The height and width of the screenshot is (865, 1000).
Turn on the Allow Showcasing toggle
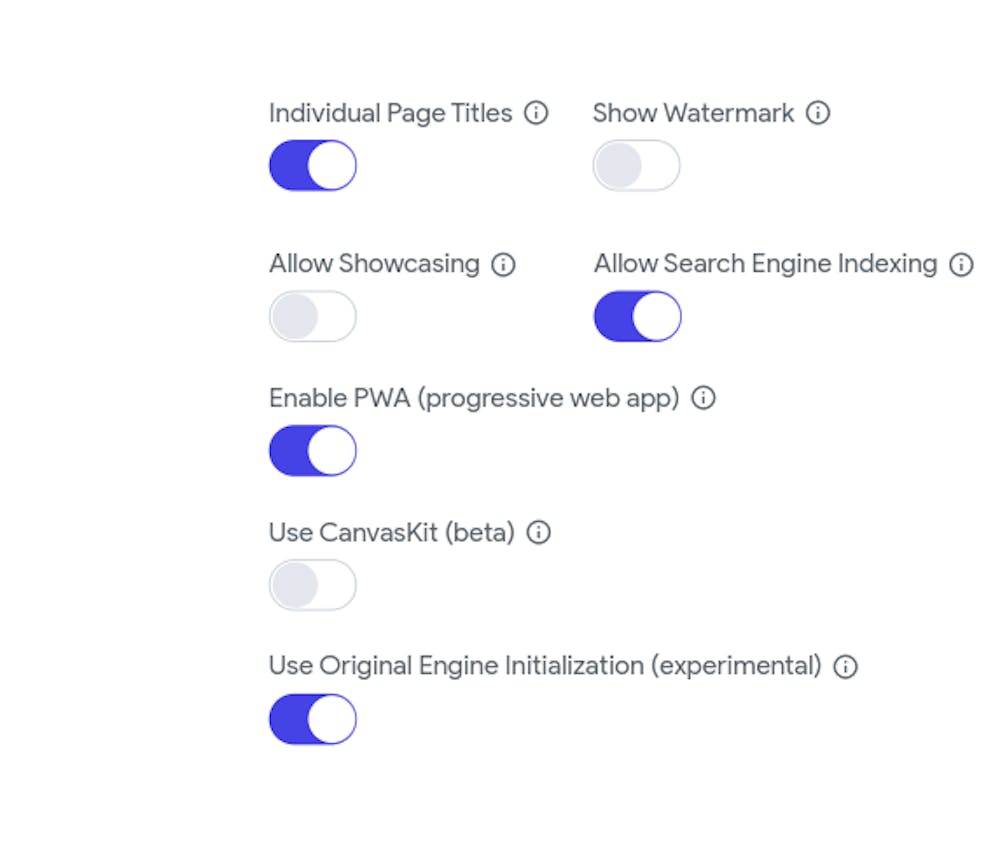point(313,317)
